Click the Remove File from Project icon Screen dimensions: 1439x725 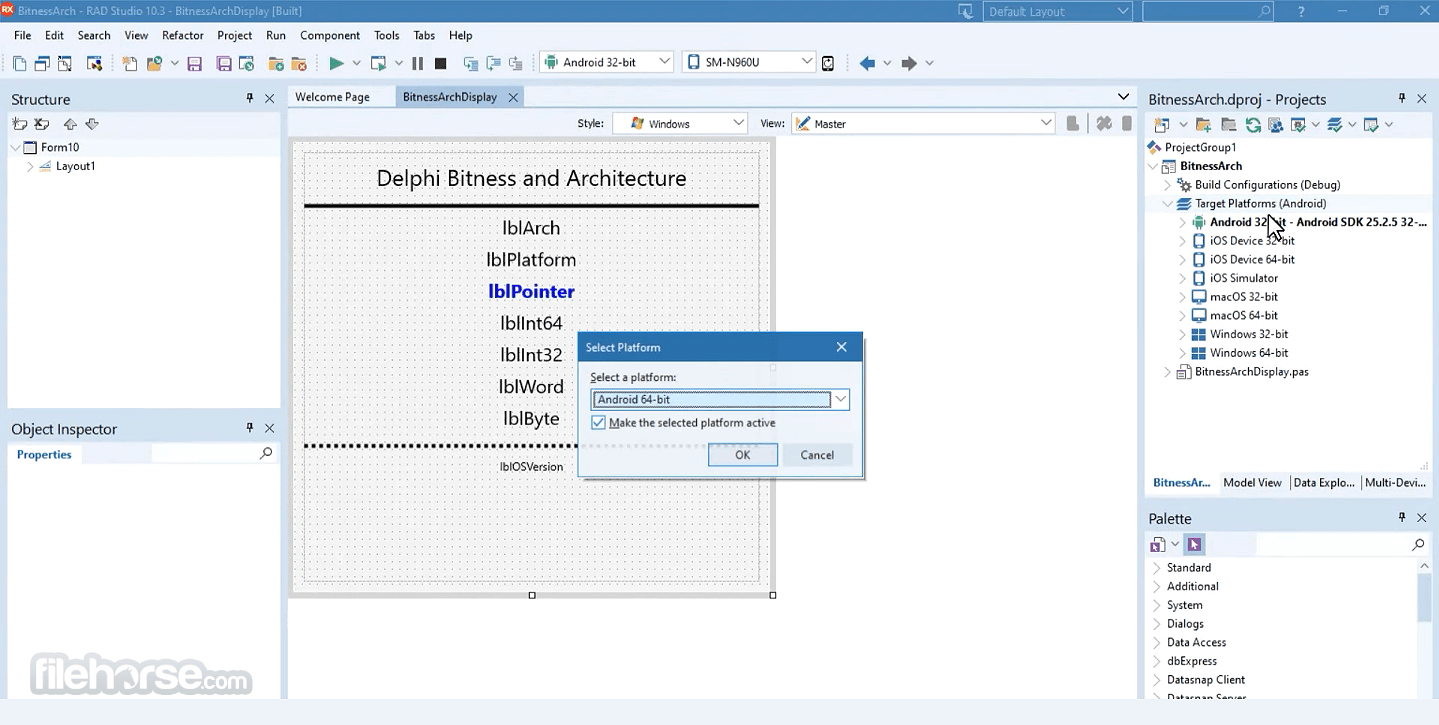298,63
